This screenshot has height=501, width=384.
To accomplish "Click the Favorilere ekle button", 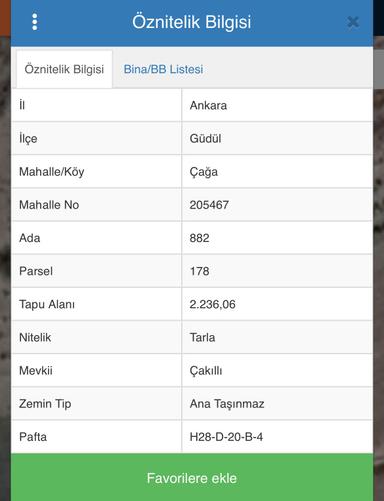I will pos(192,478).
